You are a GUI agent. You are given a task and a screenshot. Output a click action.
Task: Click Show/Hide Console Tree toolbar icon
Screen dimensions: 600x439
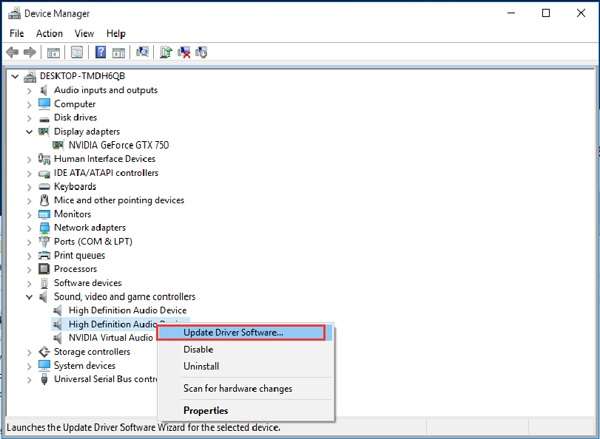click(x=53, y=52)
